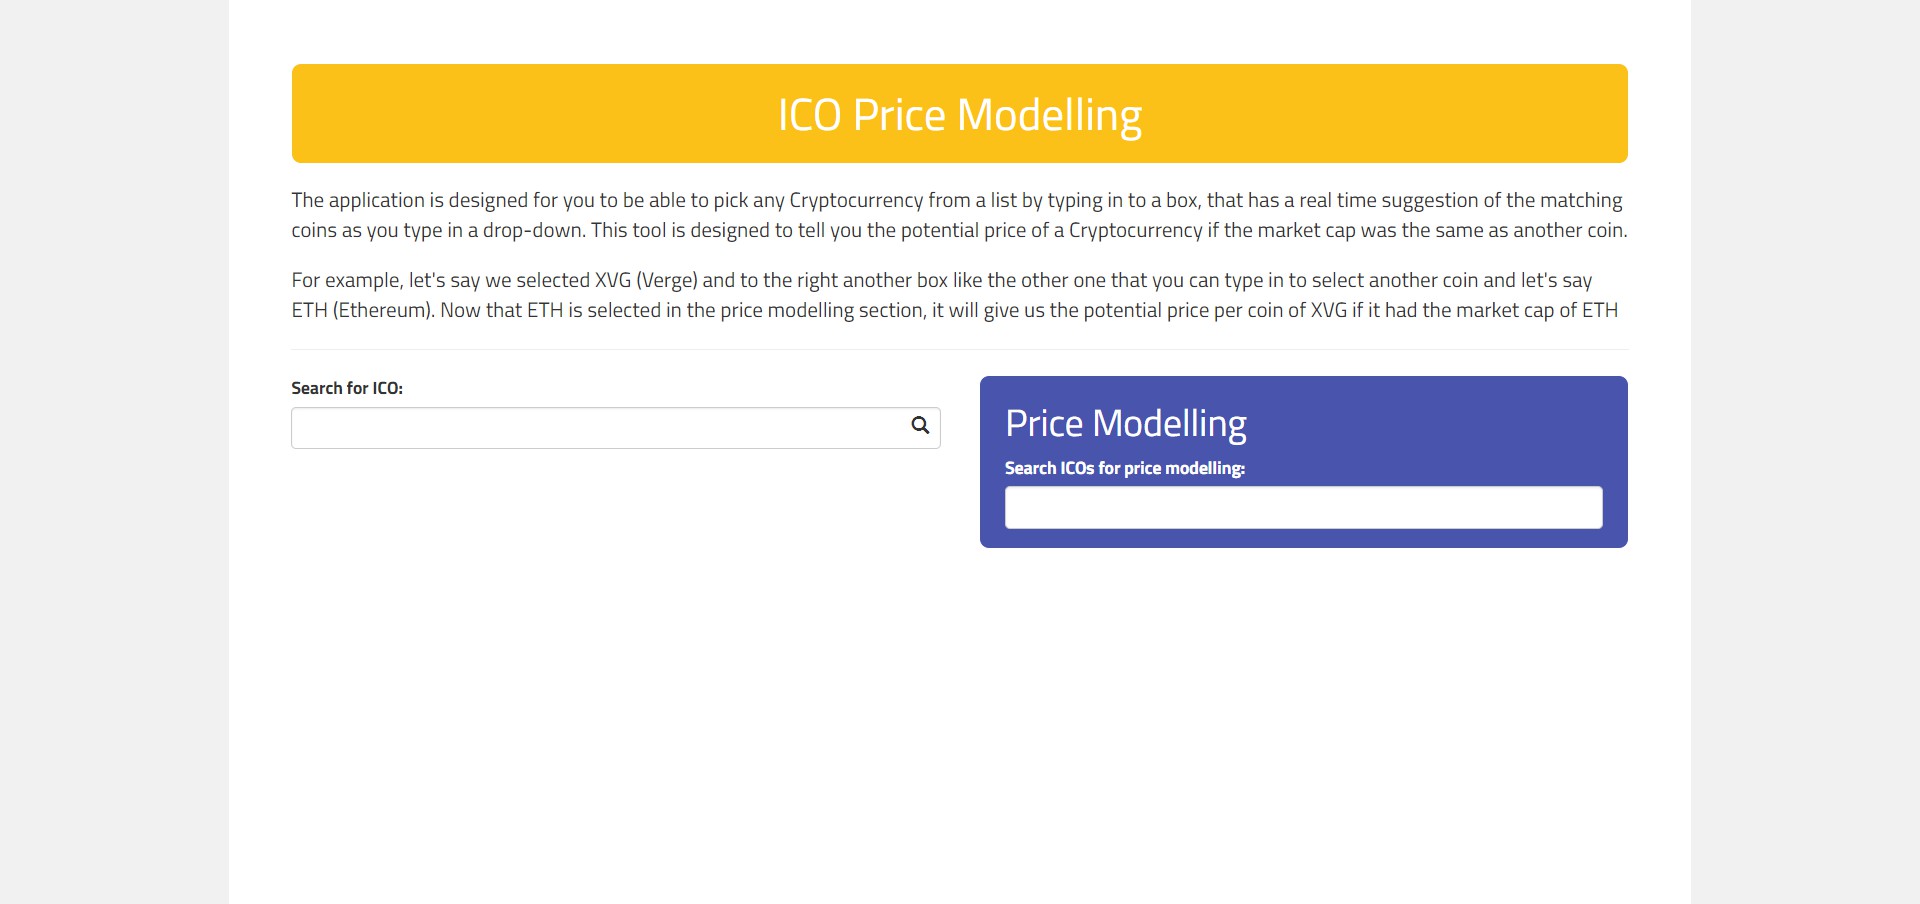Click the price modelling search input

coord(1303,508)
